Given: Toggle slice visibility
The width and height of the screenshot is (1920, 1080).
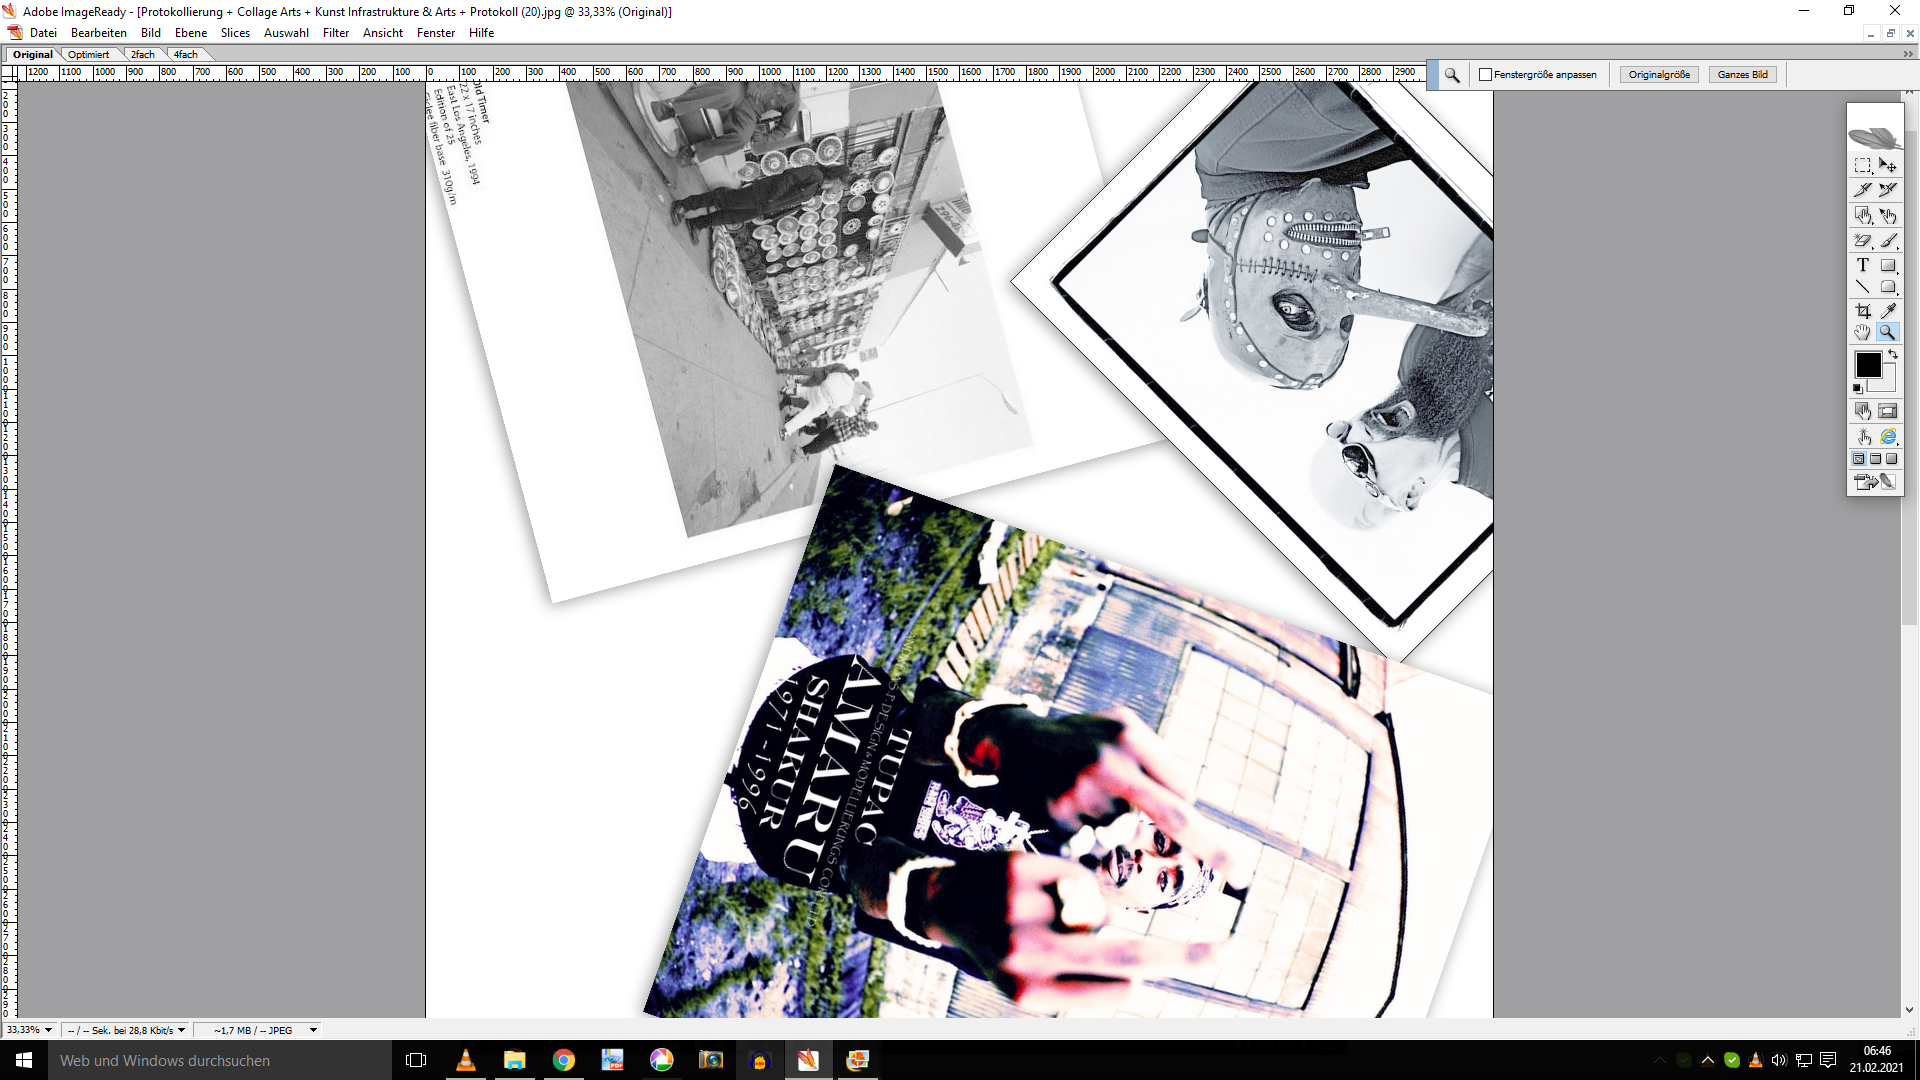Looking at the screenshot, I should coord(1888,411).
